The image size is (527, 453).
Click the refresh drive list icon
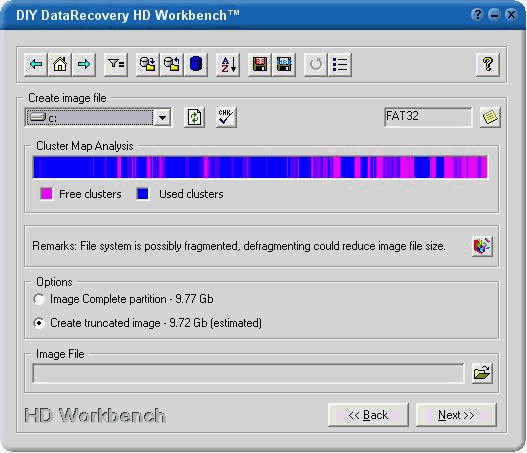tap(194, 117)
